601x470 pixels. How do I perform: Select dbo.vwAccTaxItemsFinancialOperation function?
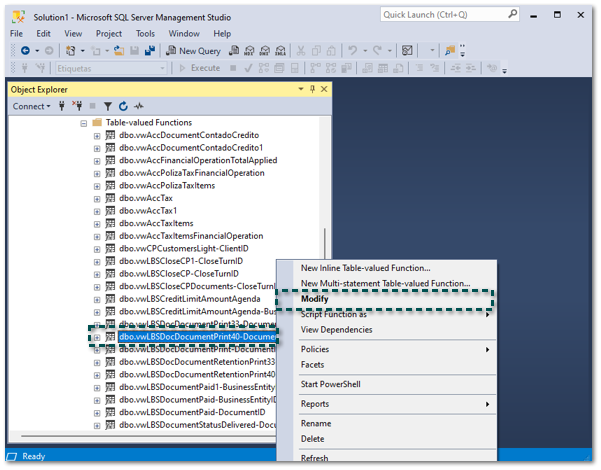click(x=191, y=236)
